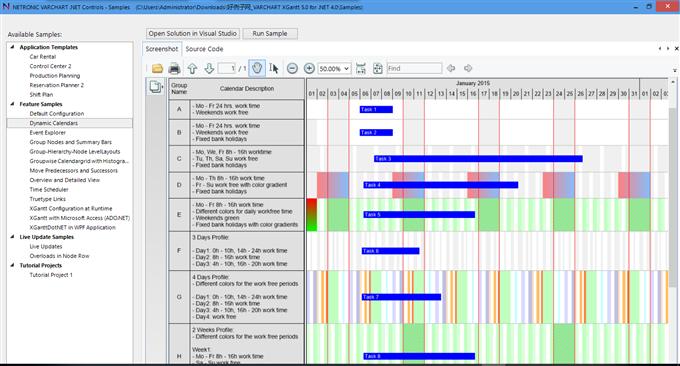
Task: Open the 50.00% zoom dropdown
Action: pos(334,69)
